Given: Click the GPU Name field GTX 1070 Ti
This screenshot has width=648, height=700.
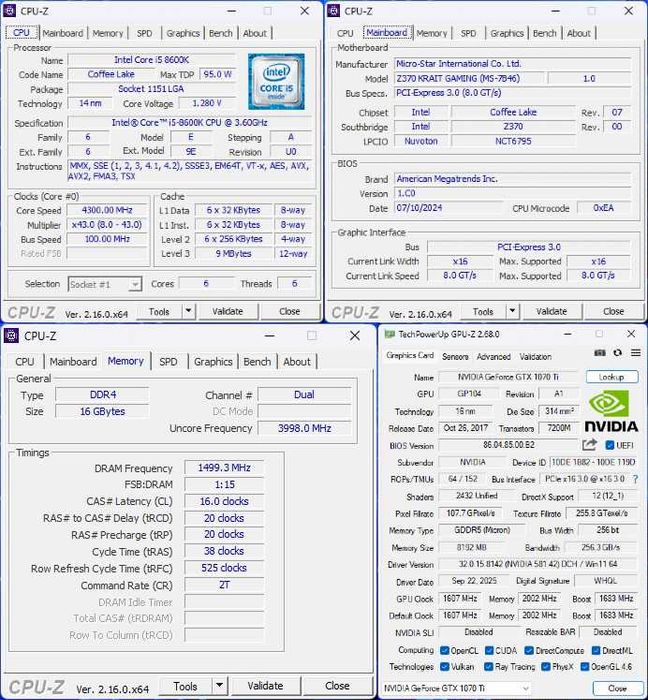Looking at the screenshot, I should tap(508, 377).
